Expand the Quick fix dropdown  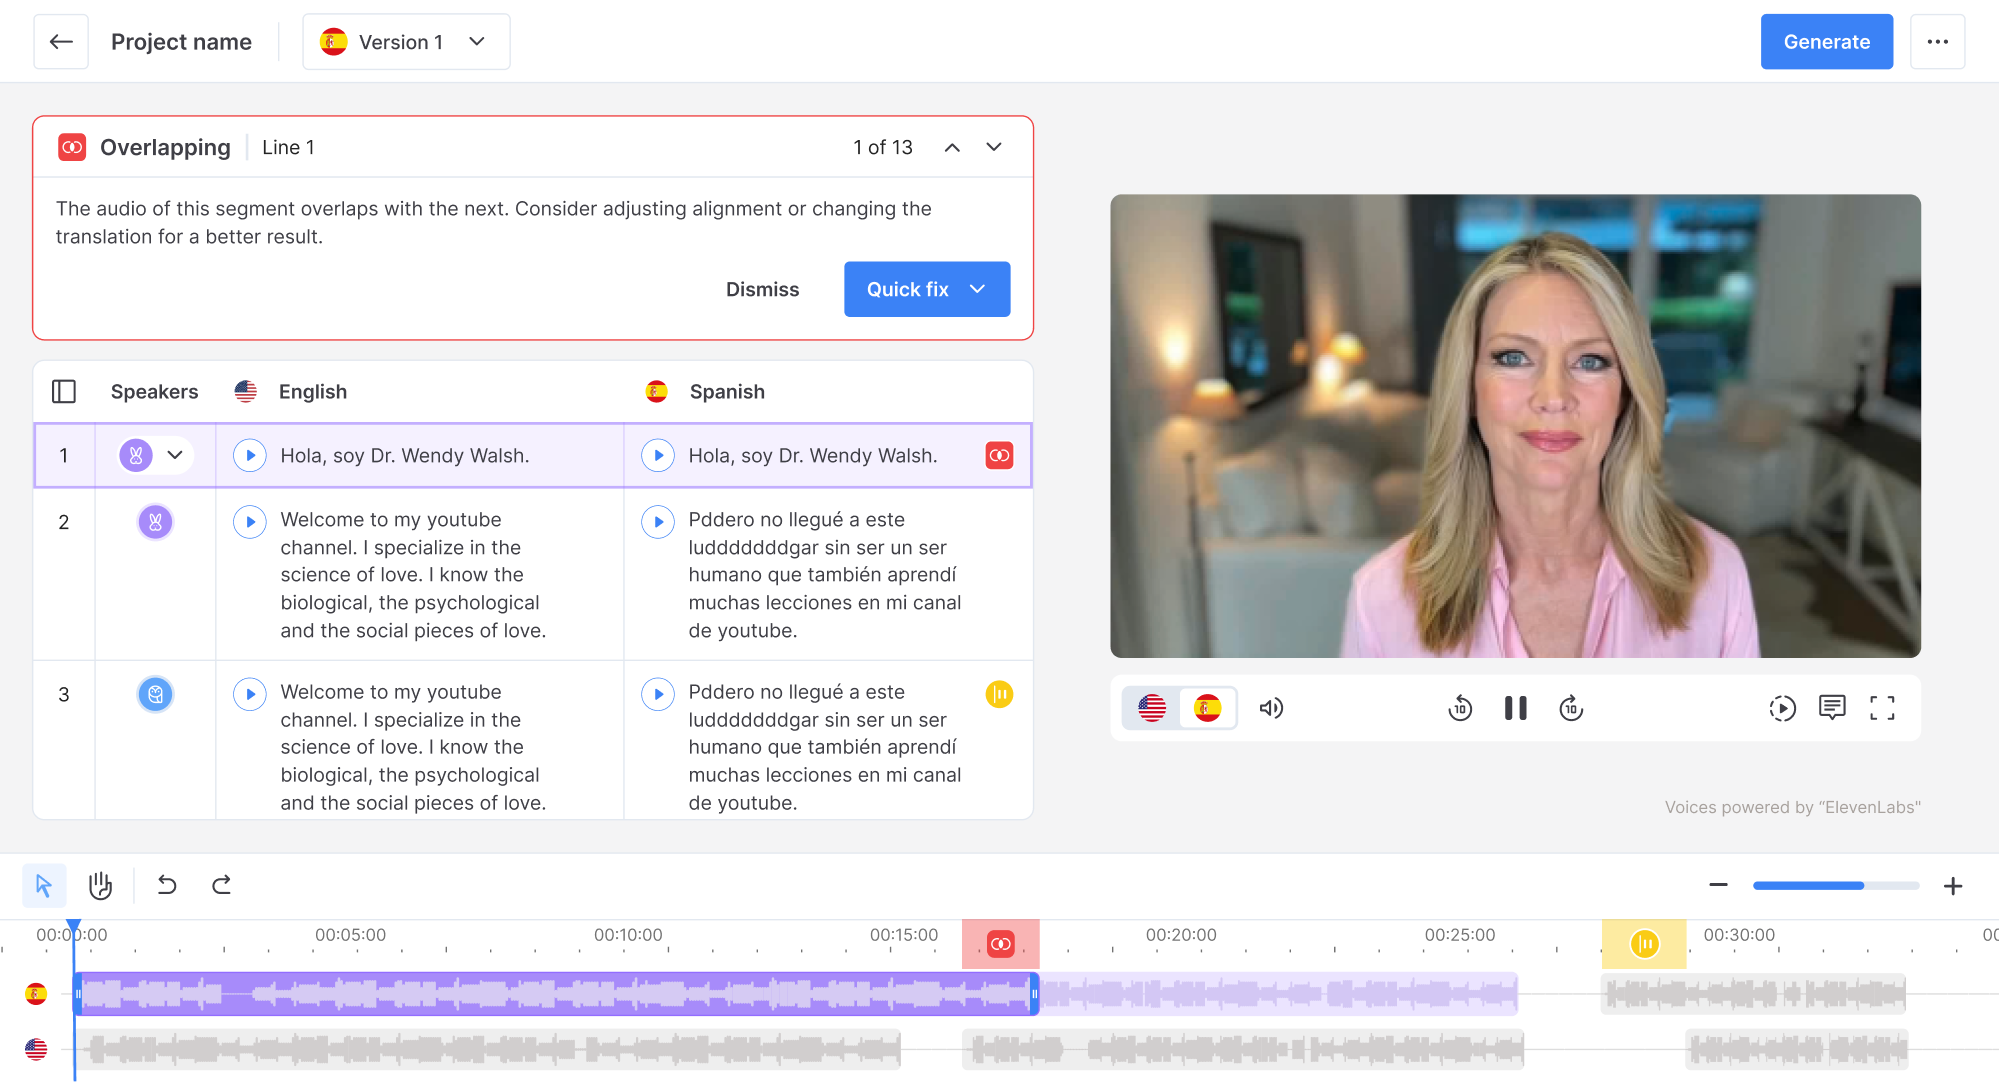977,289
